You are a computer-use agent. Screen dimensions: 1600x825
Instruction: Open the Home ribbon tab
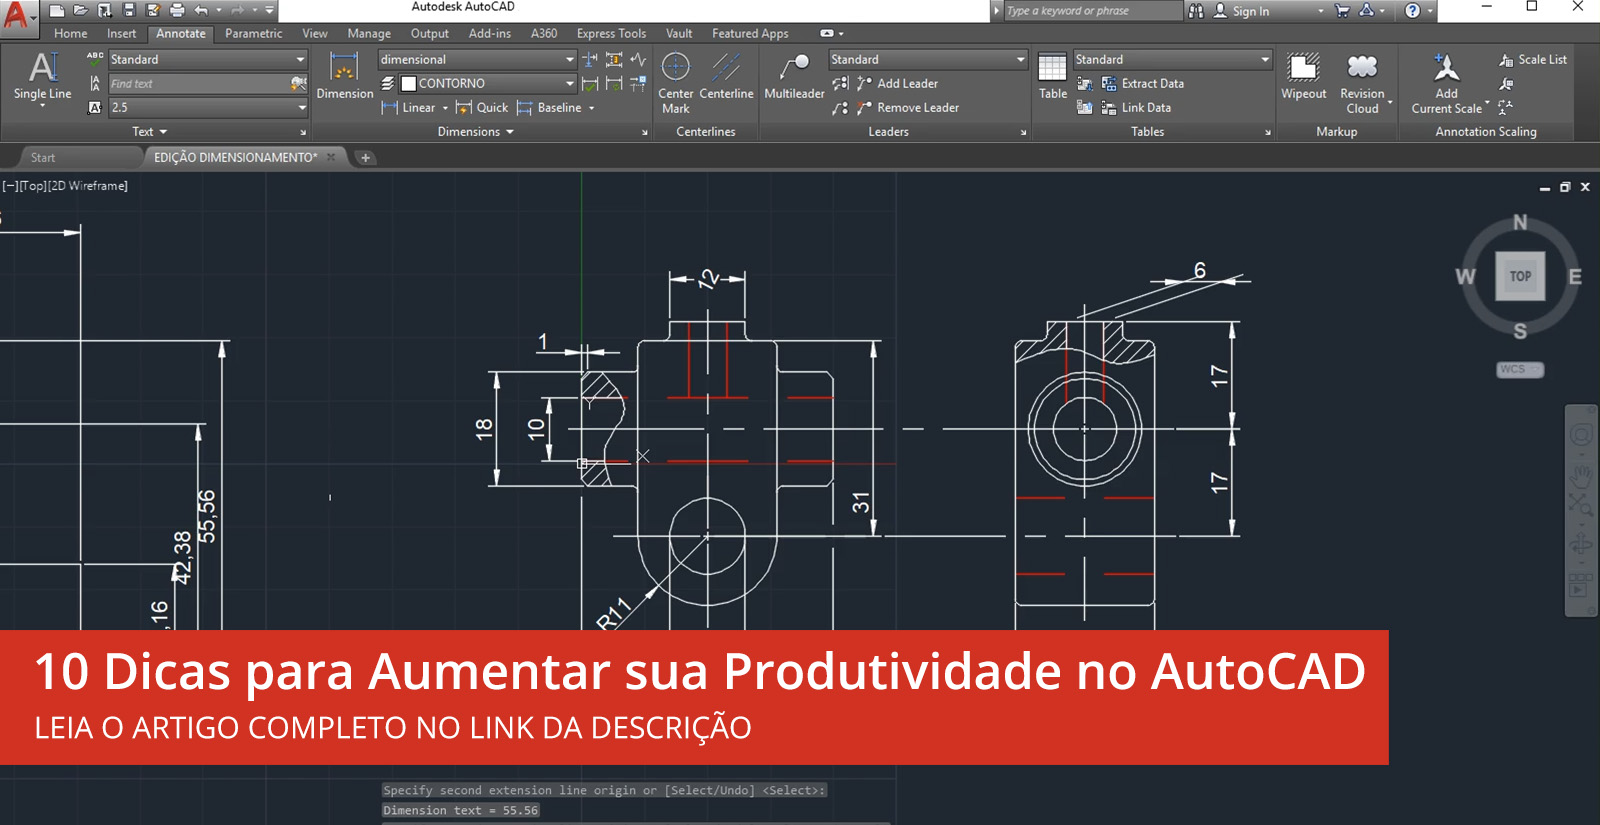pos(71,34)
